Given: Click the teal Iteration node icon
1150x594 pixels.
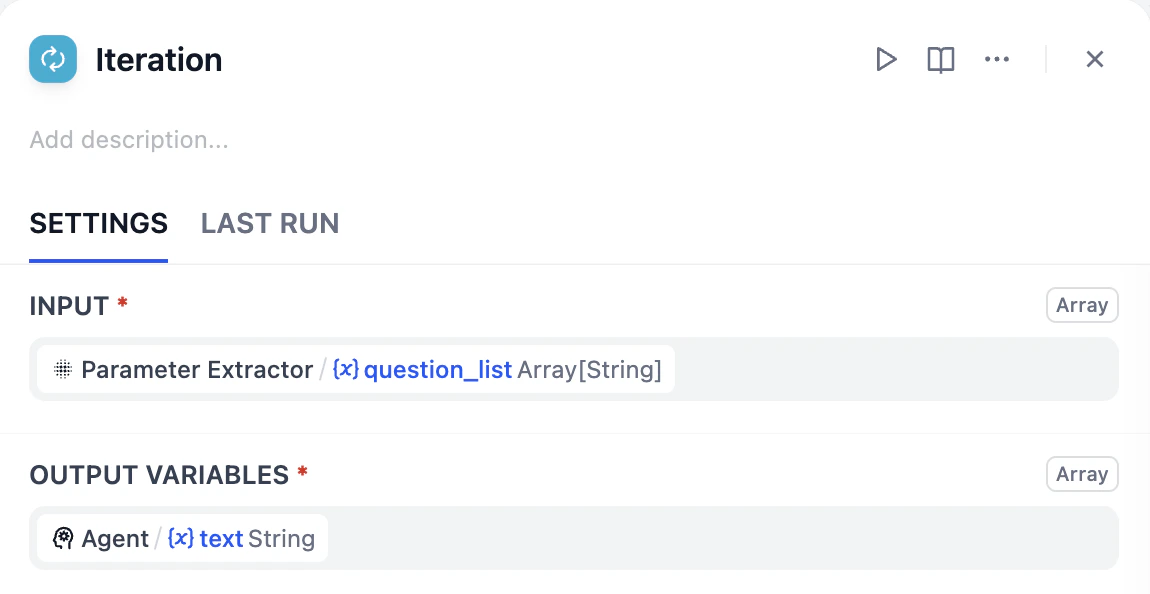Looking at the screenshot, I should coord(52,59).
